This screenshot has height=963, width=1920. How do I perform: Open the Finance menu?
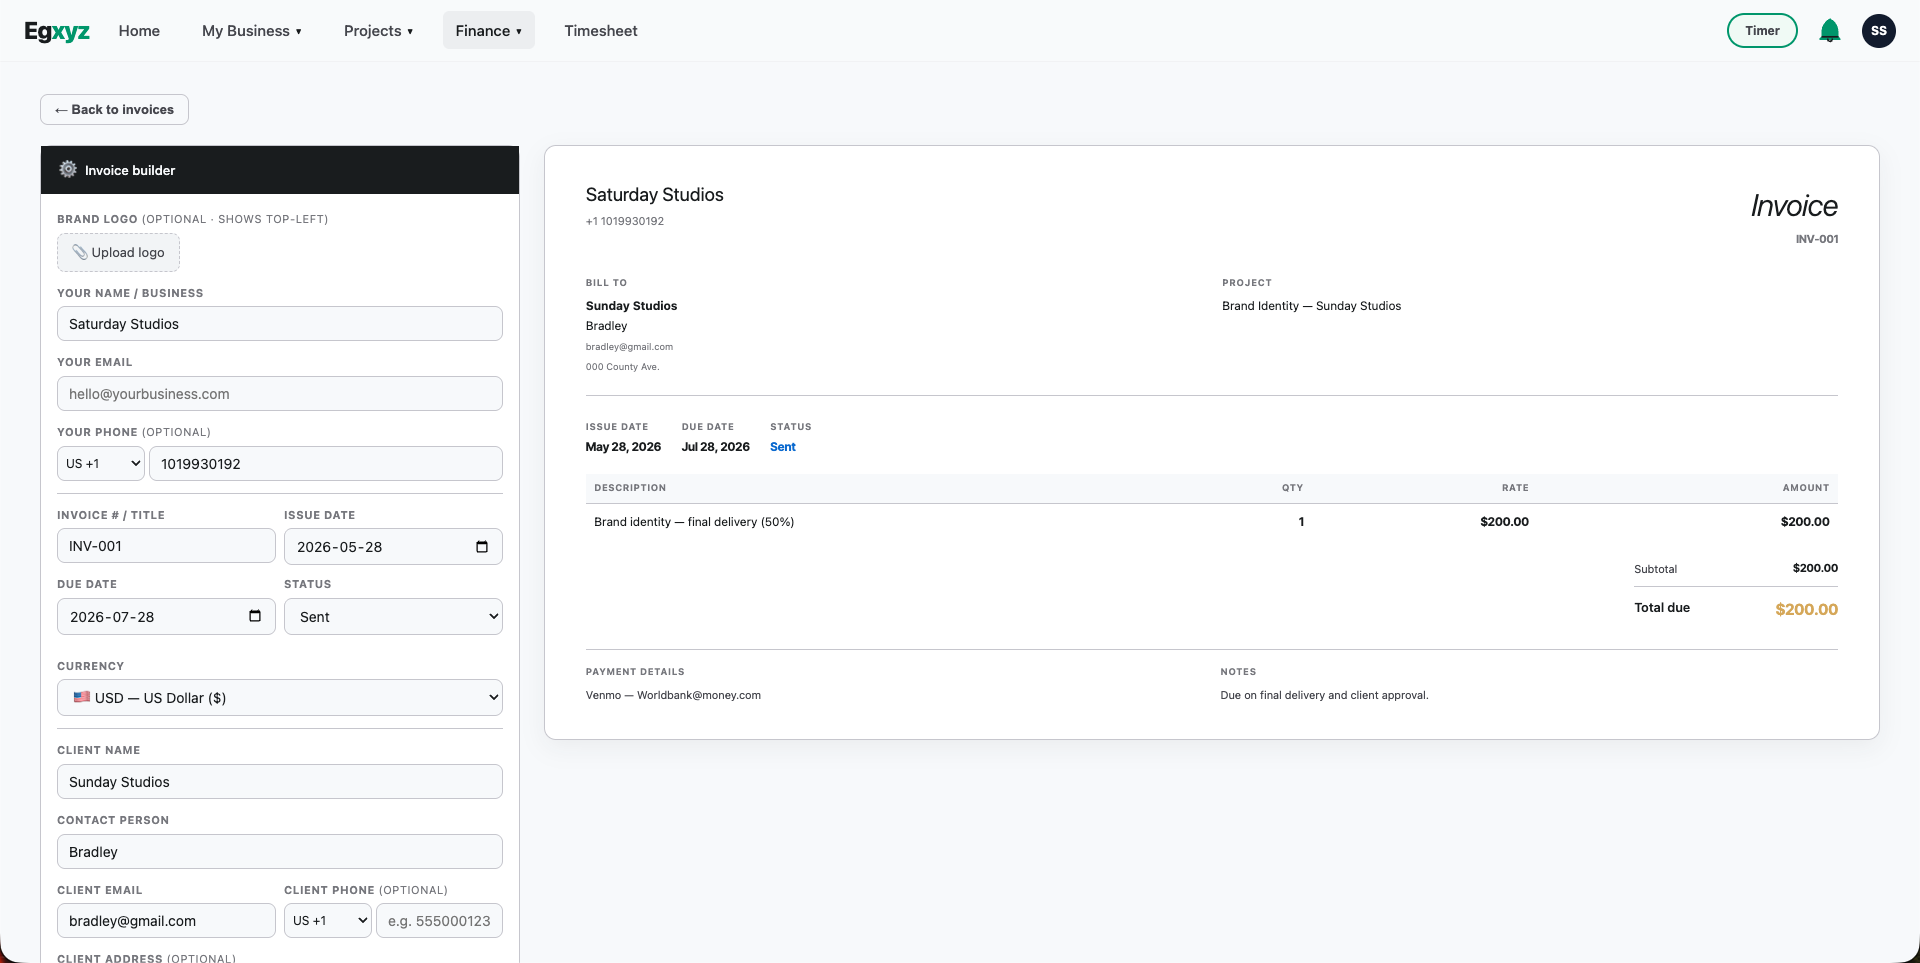coord(489,31)
